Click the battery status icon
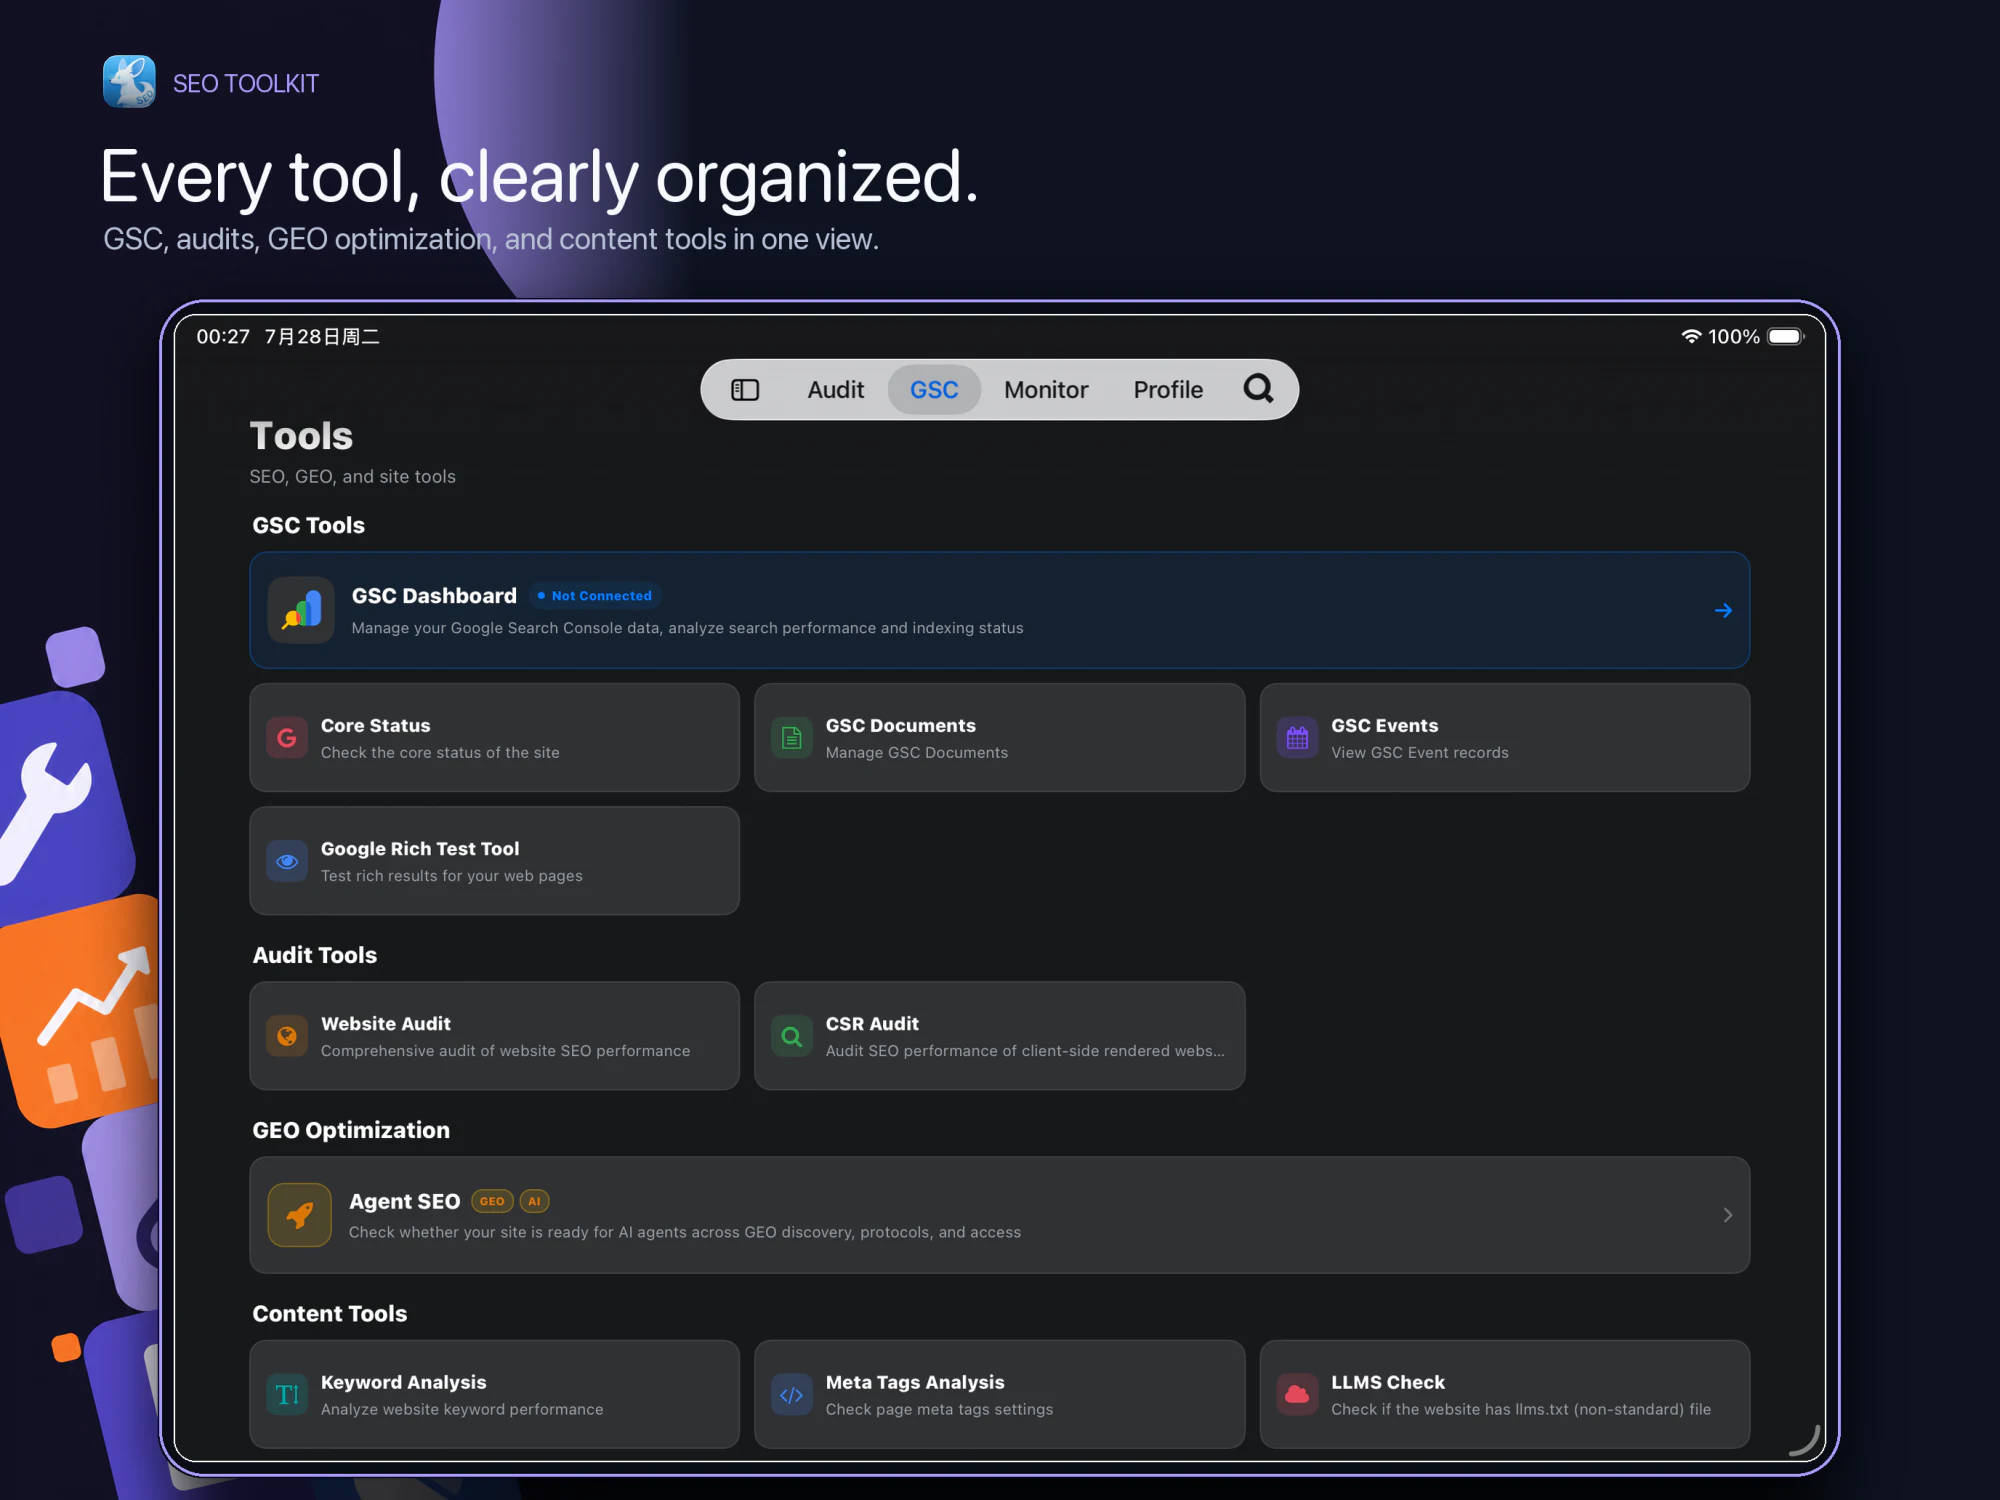The image size is (2000, 1500). [1786, 336]
